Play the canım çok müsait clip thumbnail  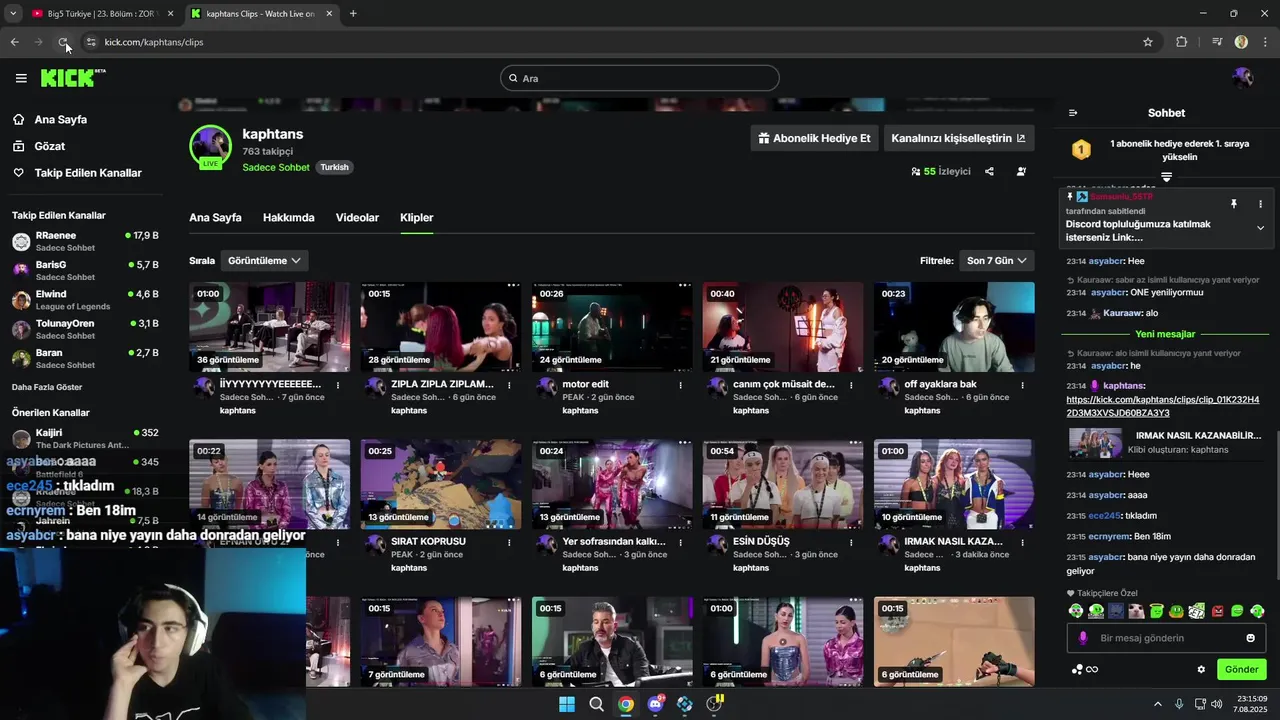point(783,327)
